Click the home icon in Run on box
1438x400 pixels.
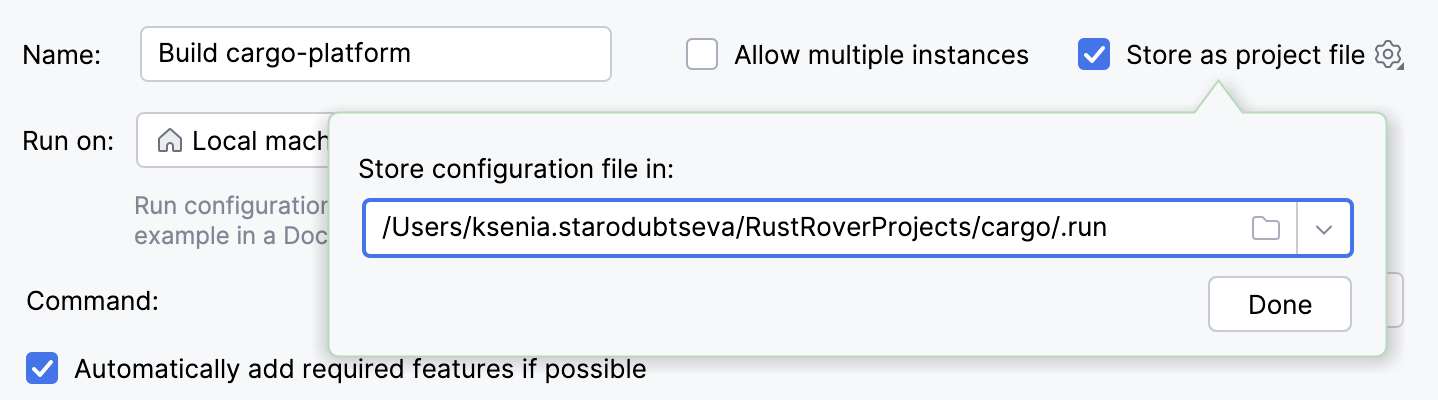(x=170, y=141)
